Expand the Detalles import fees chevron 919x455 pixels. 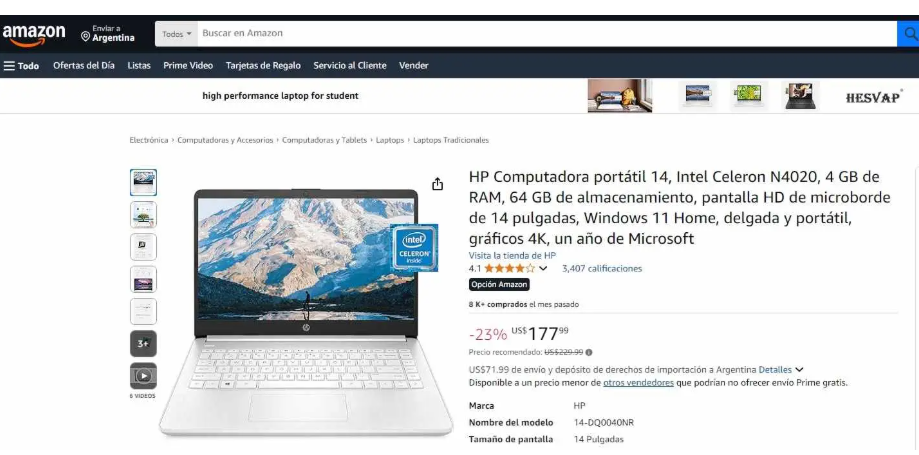point(799,370)
